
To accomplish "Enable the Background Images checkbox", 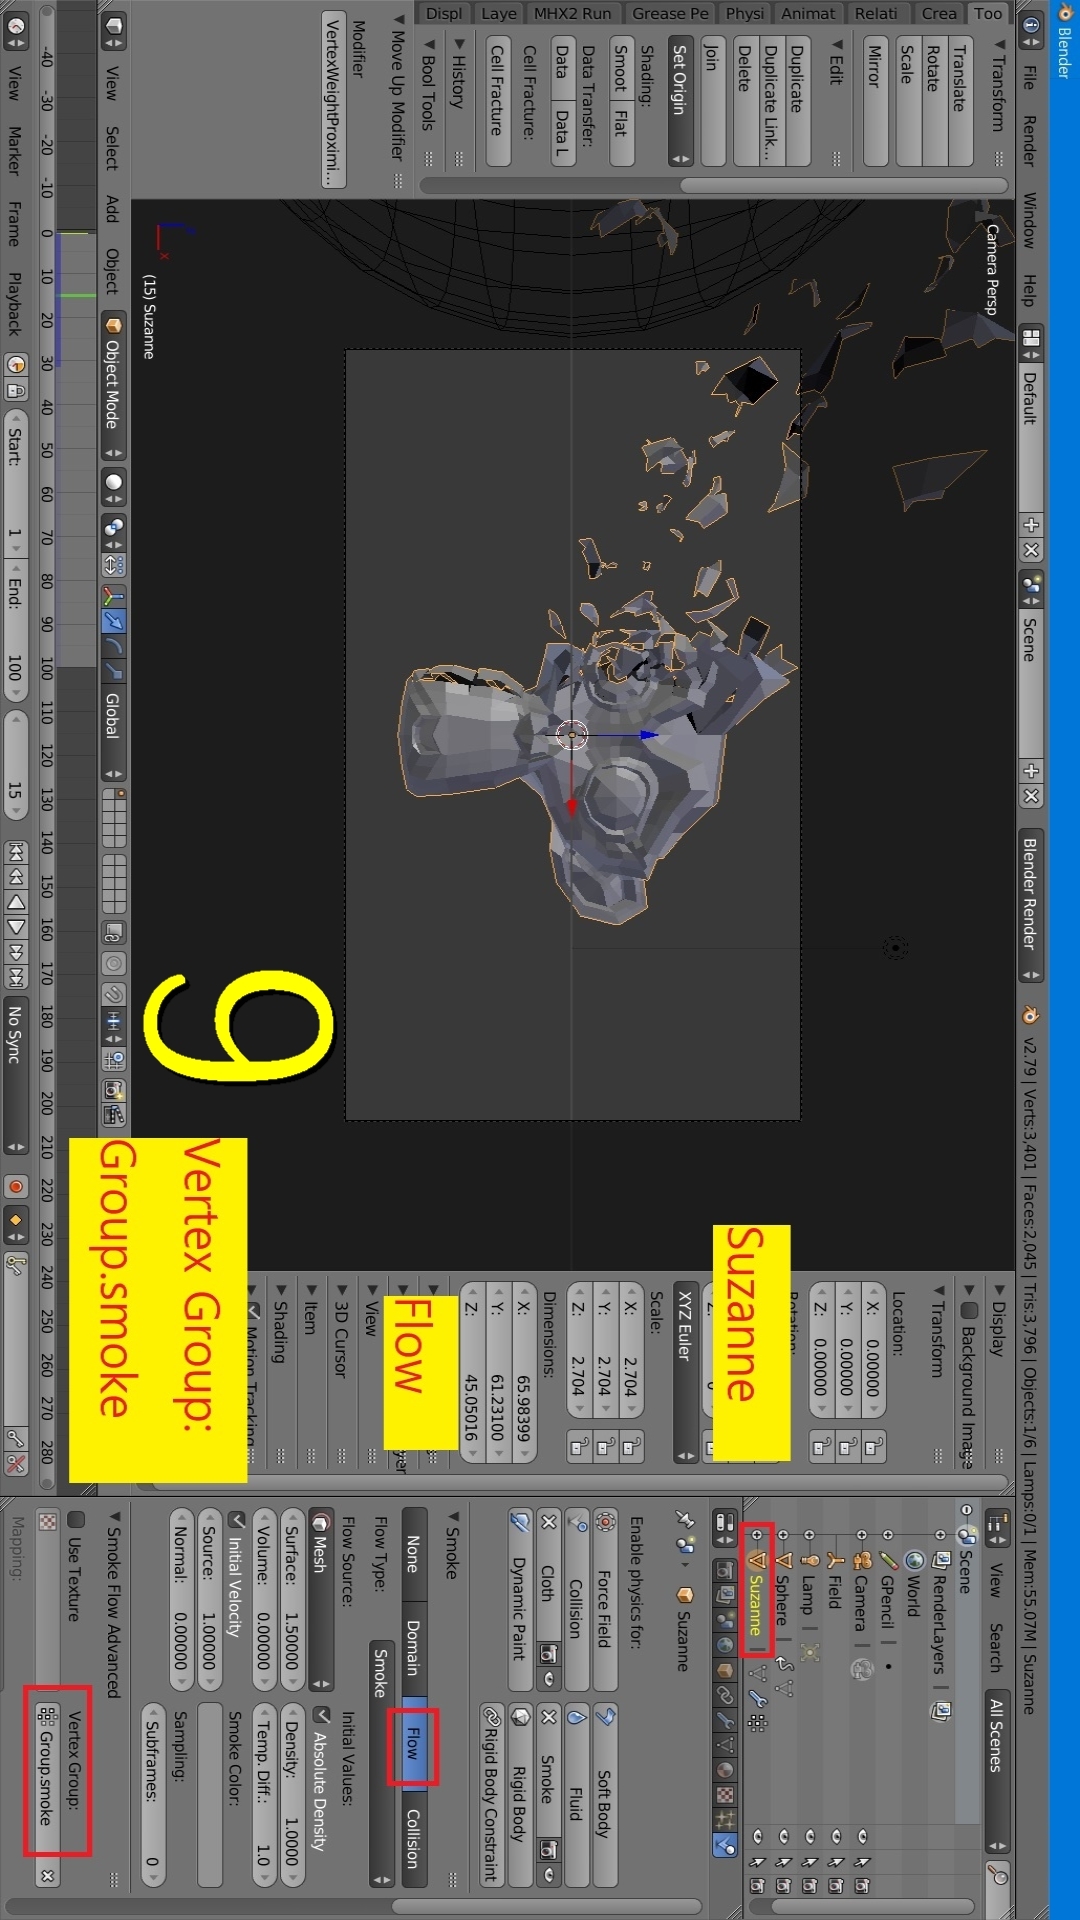I will (x=968, y=1310).
